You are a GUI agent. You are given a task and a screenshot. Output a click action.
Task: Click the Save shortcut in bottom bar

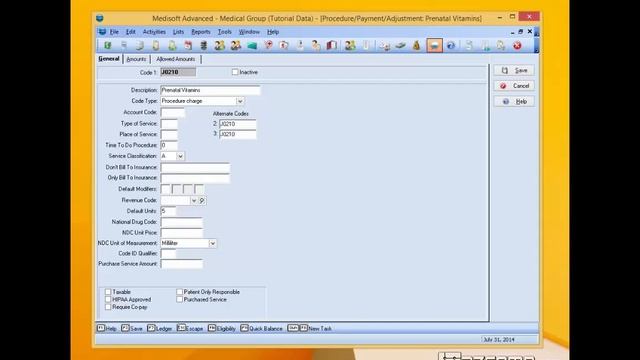(132, 328)
